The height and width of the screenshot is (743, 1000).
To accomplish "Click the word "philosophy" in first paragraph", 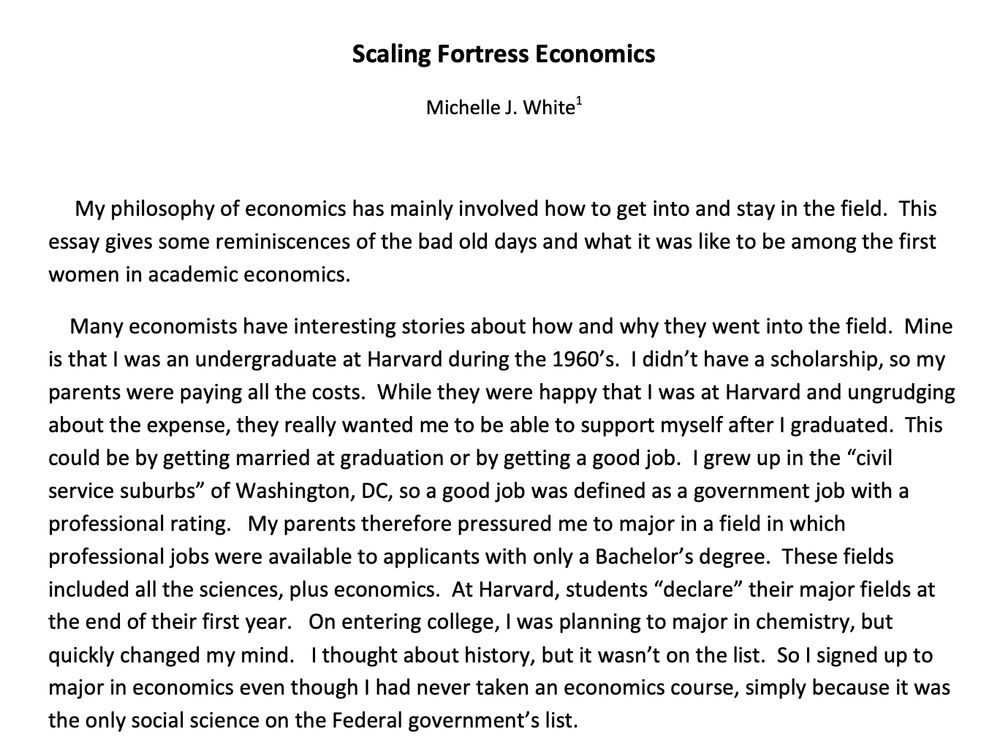I will point(155,210).
